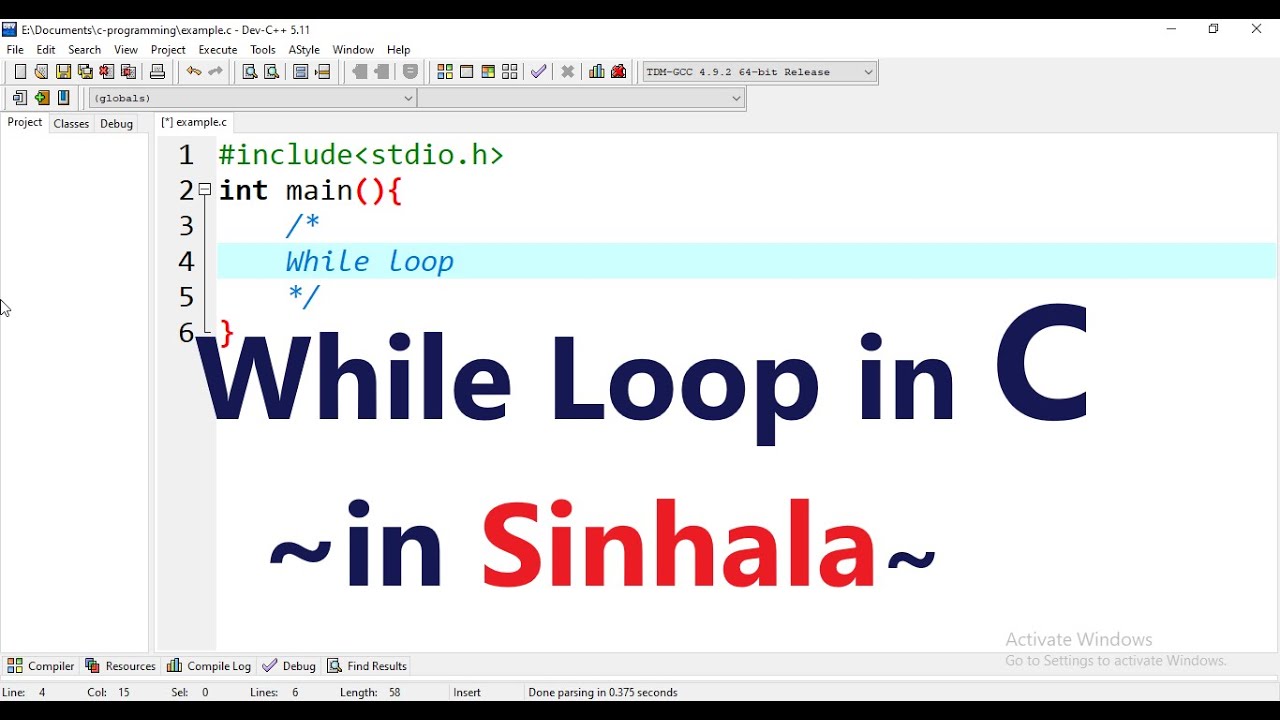Viewport: 1280px width, 720px height.
Task: Click the Undo arrow
Action: click(x=193, y=72)
